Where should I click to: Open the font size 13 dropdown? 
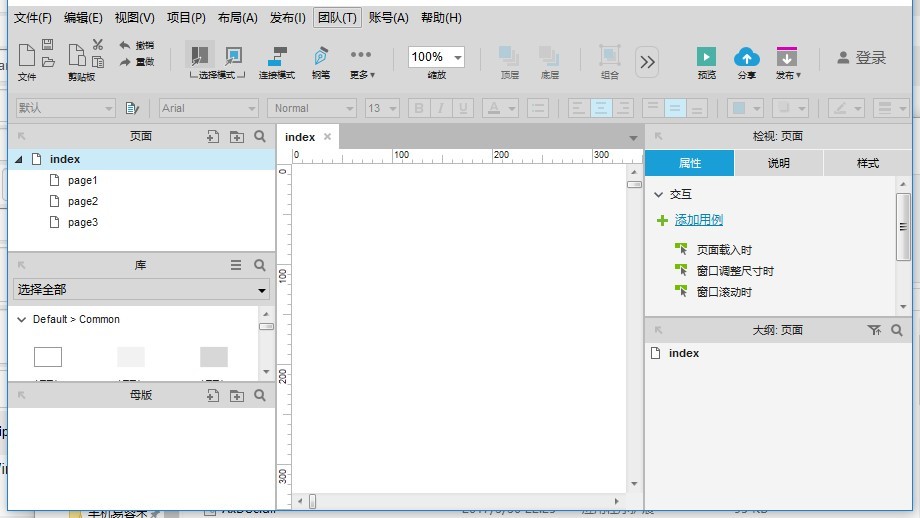point(382,108)
